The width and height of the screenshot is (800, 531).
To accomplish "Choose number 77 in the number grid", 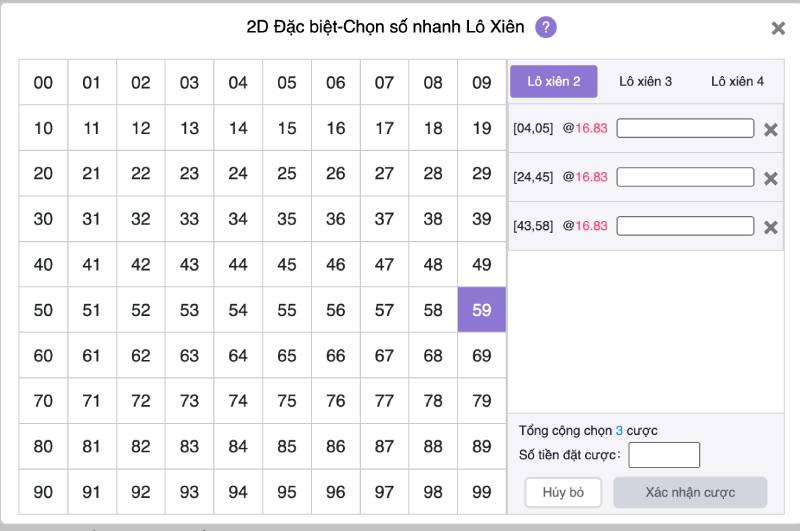I will point(384,401).
